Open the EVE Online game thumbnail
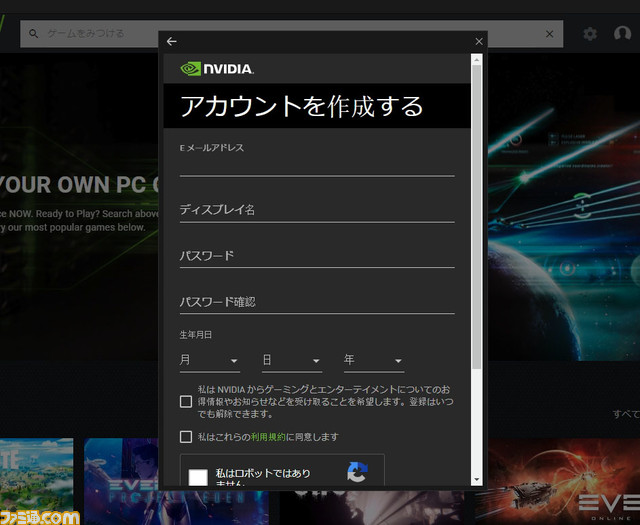The width and height of the screenshot is (640, 525). pyautogui.click(x=564, y=482)
